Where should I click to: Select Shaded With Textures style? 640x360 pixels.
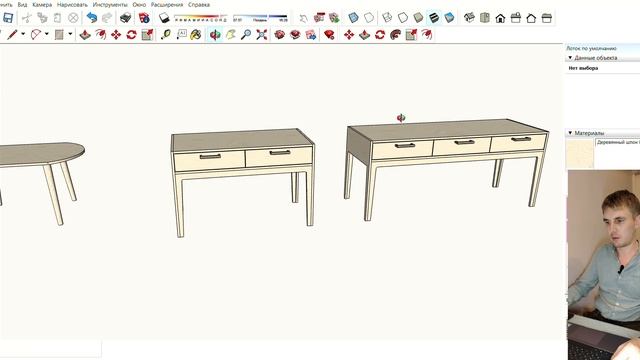[x=434, y=18]
